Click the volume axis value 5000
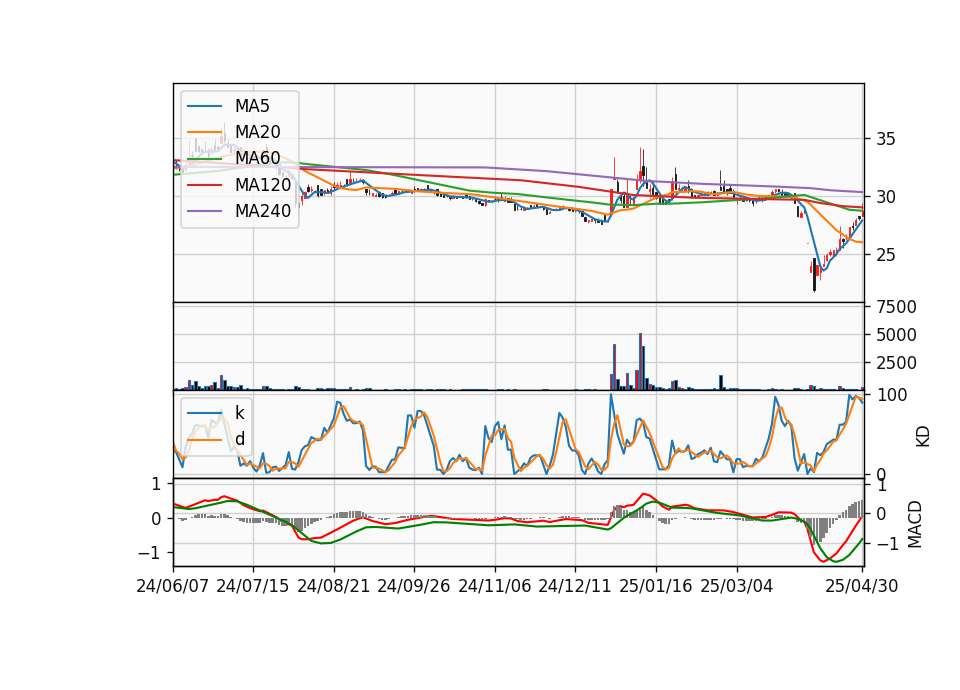The height and width of the screenshot is (690, 960). [896, 335]
